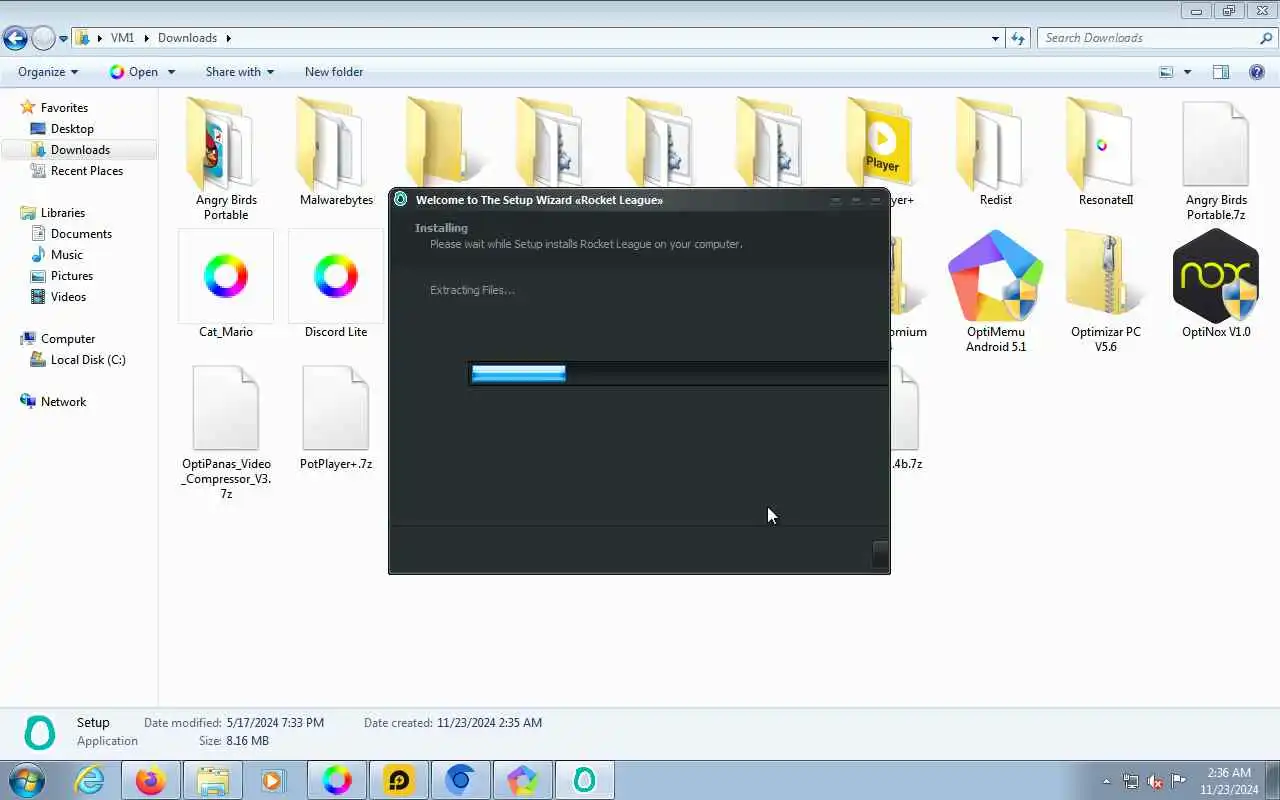Open the address bar history dropdown
The width and height of the screenshot is (1280, 800).
[x=995, y=38]
